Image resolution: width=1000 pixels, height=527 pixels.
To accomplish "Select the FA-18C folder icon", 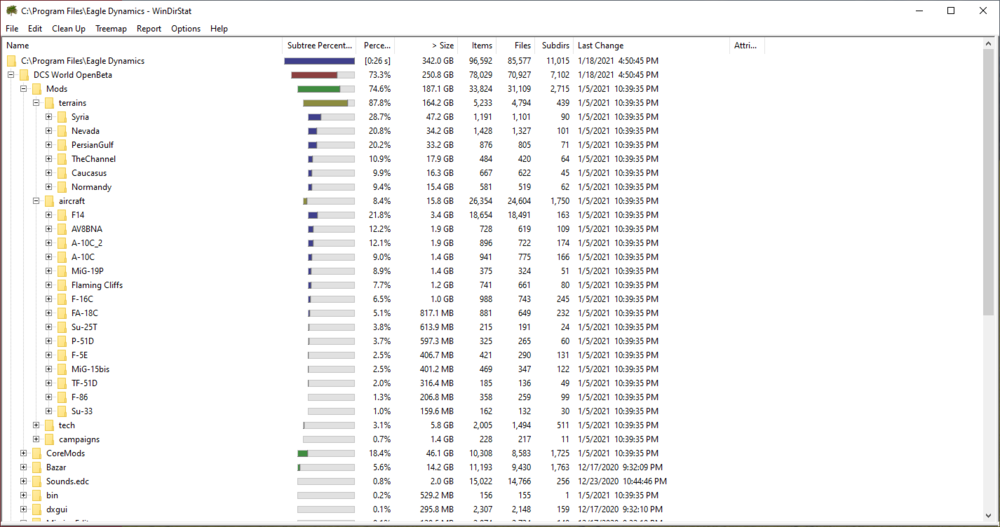I will [x=62, y=313].
